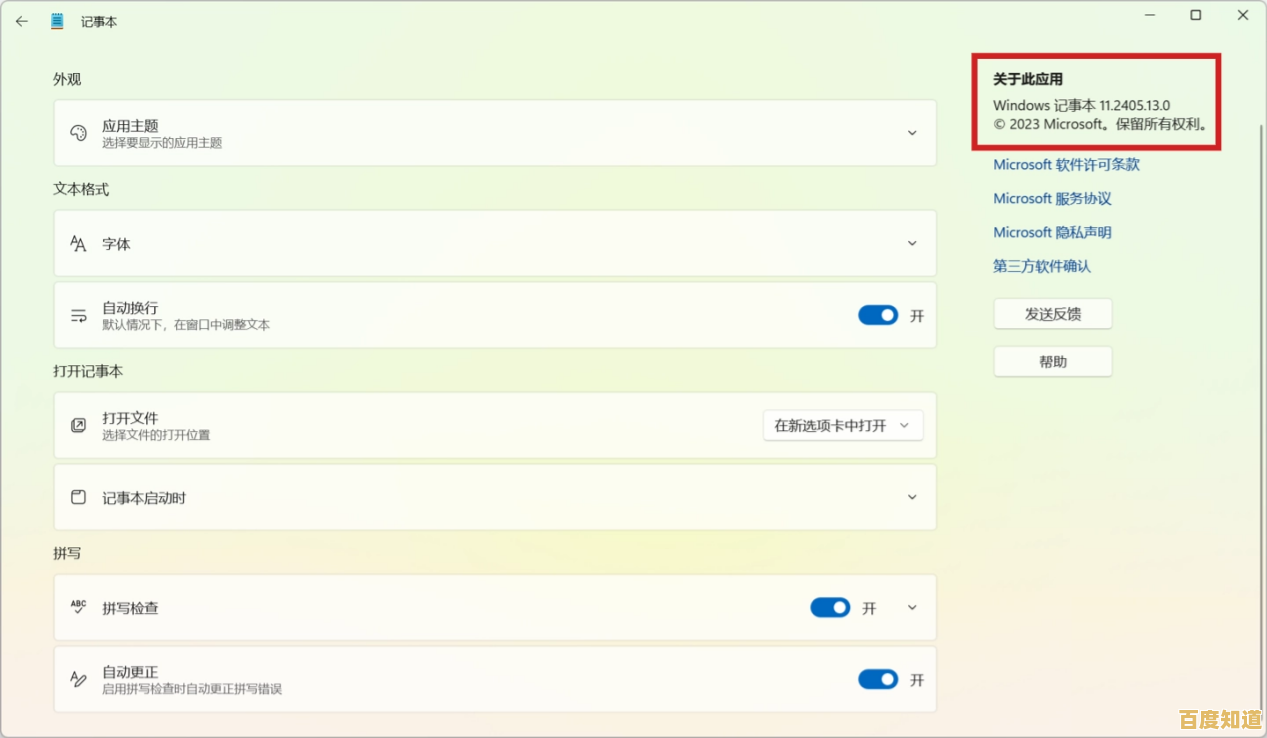This screenshot has height=738, width=1267.
Task: Click the app theme palette icon
Action: (79, 133)
